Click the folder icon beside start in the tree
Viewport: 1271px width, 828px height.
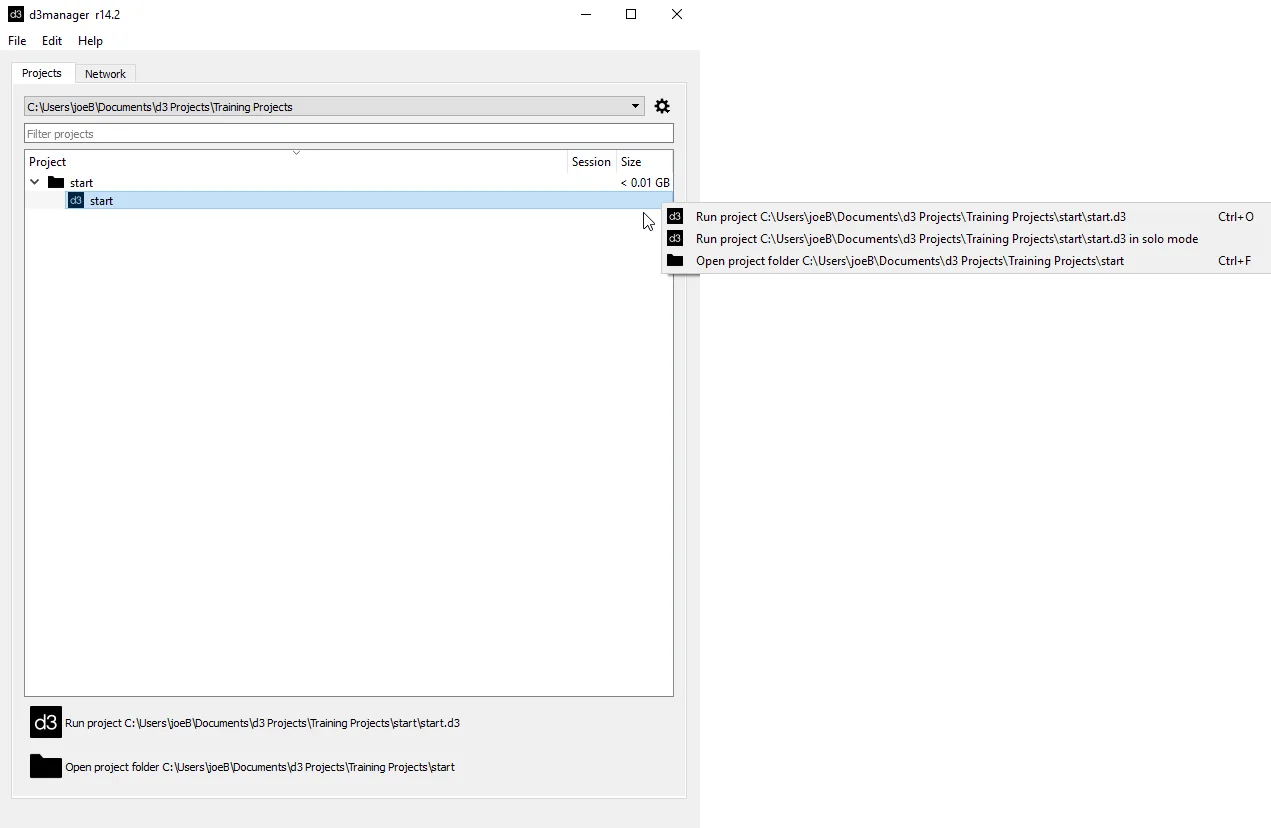pos(56,182)
